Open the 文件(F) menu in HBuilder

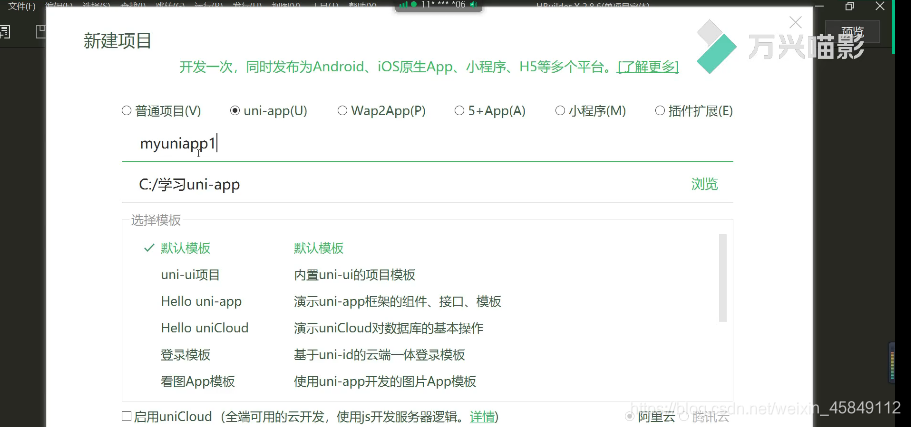pyautogui.click(x=21, y=6)
